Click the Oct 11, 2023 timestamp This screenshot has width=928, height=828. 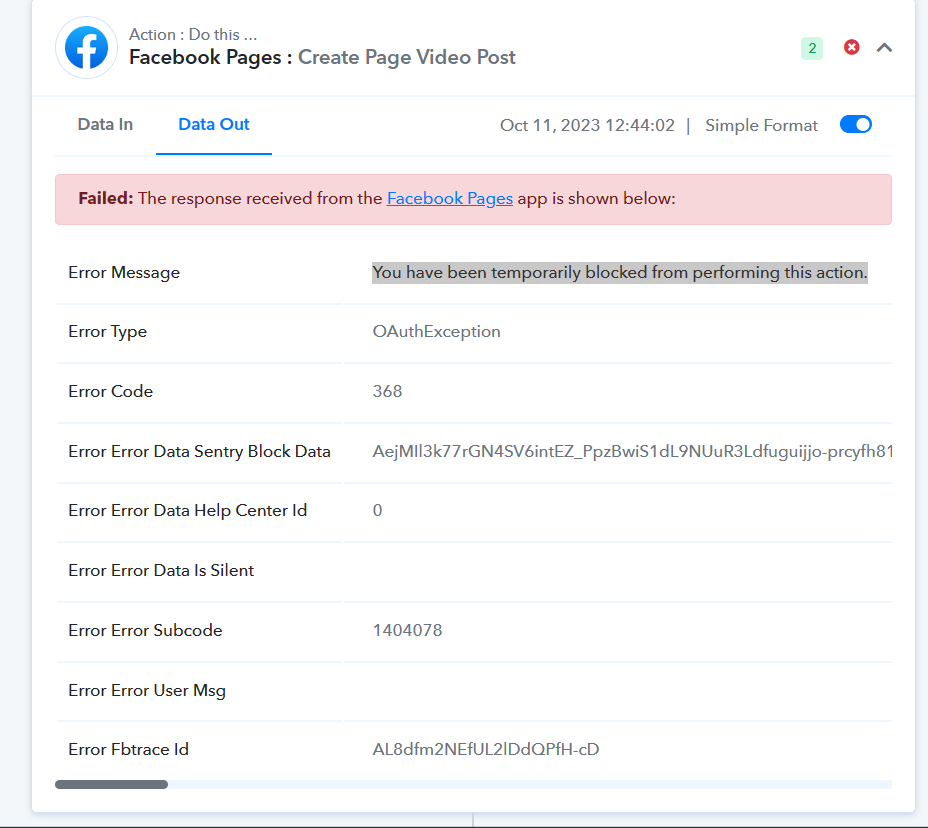click(587, 125)
